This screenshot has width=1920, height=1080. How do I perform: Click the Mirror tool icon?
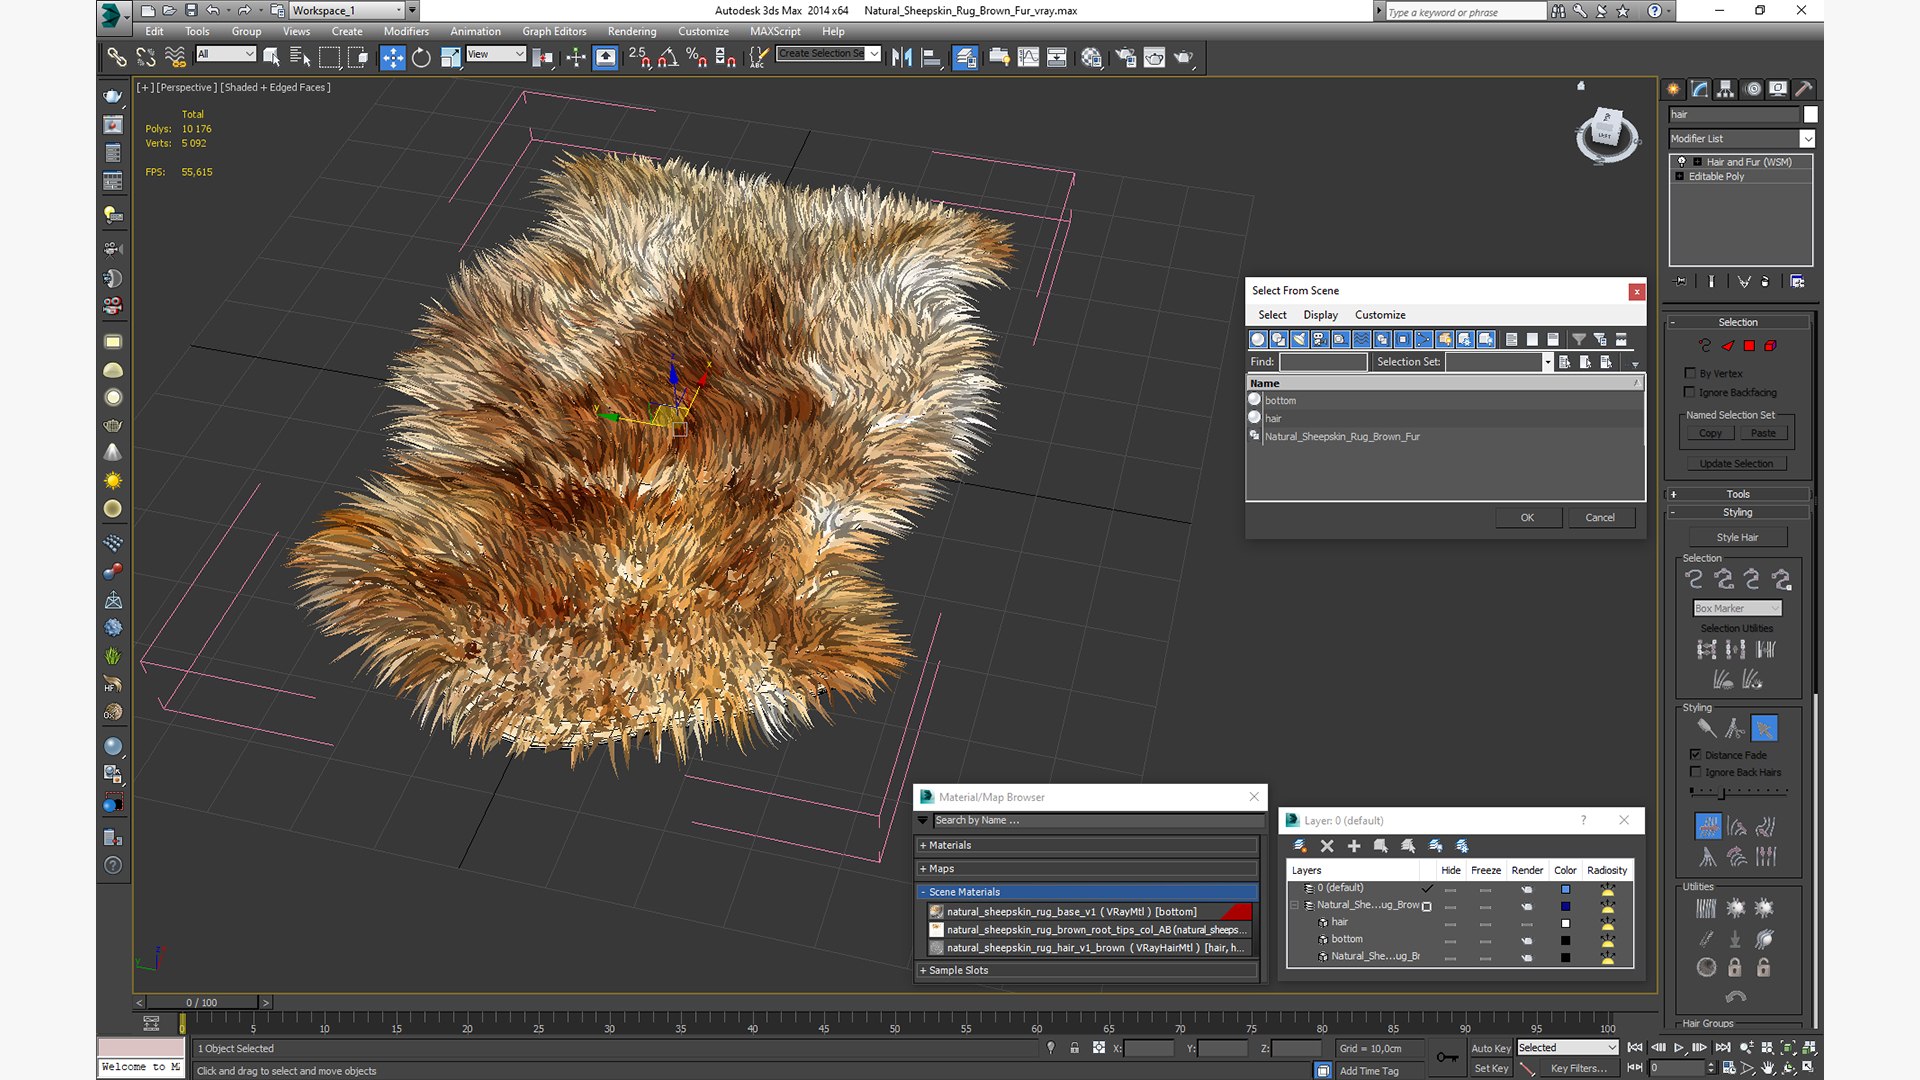point(901,57)
